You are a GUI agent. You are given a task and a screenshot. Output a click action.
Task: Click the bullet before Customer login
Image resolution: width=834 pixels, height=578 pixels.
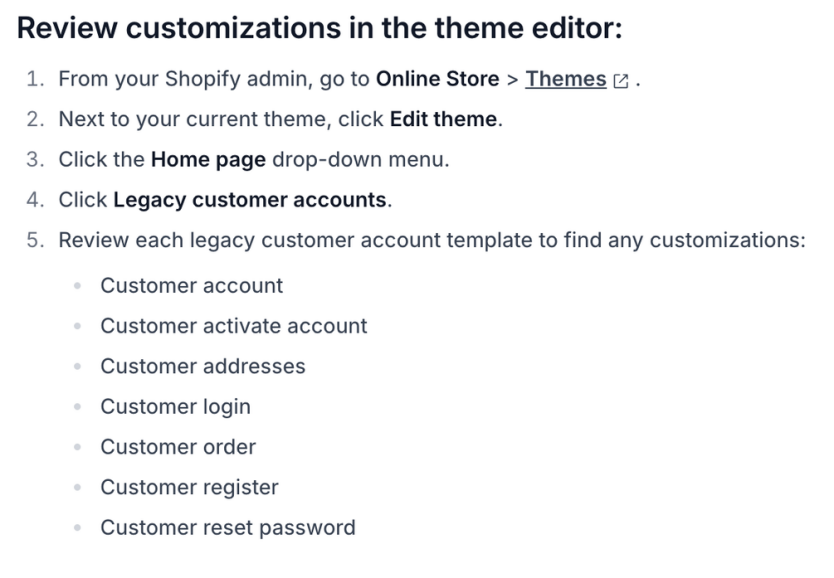pos(78,407)
